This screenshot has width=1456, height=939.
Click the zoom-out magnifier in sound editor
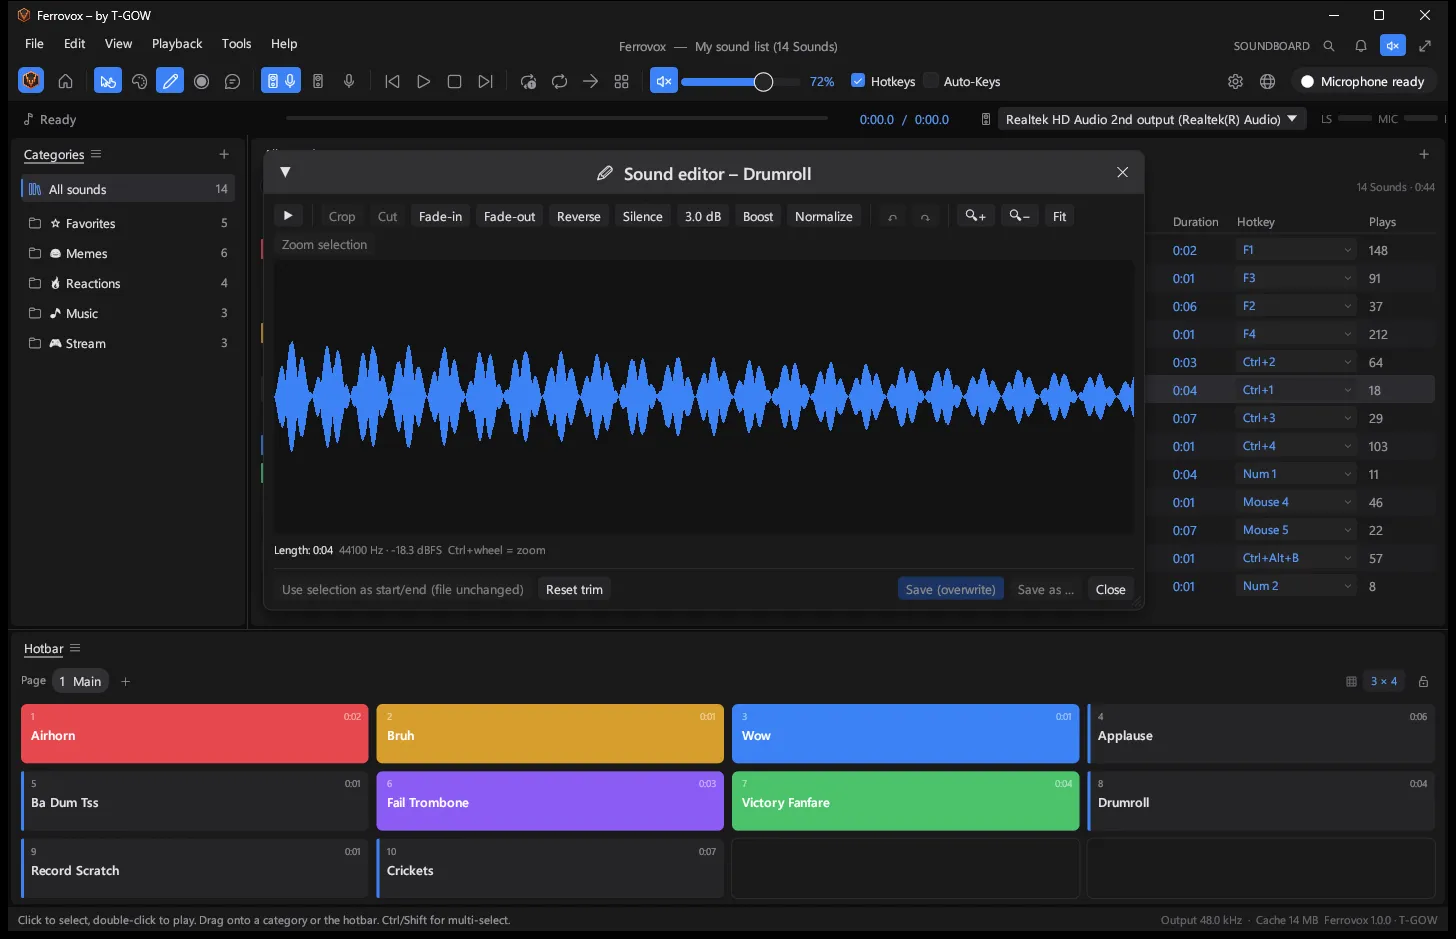(1019, 216)
